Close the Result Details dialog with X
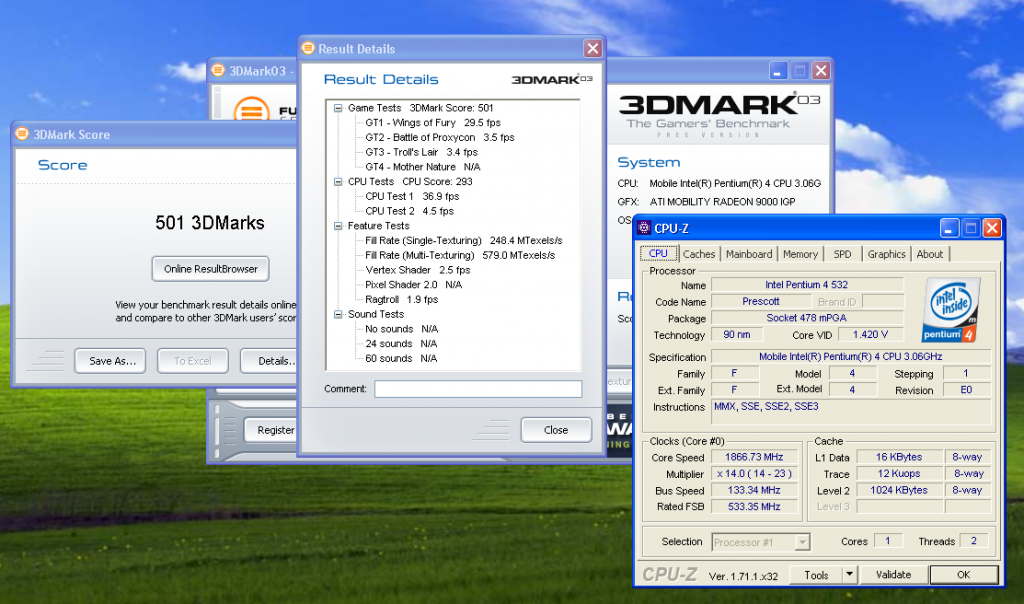 592,48
